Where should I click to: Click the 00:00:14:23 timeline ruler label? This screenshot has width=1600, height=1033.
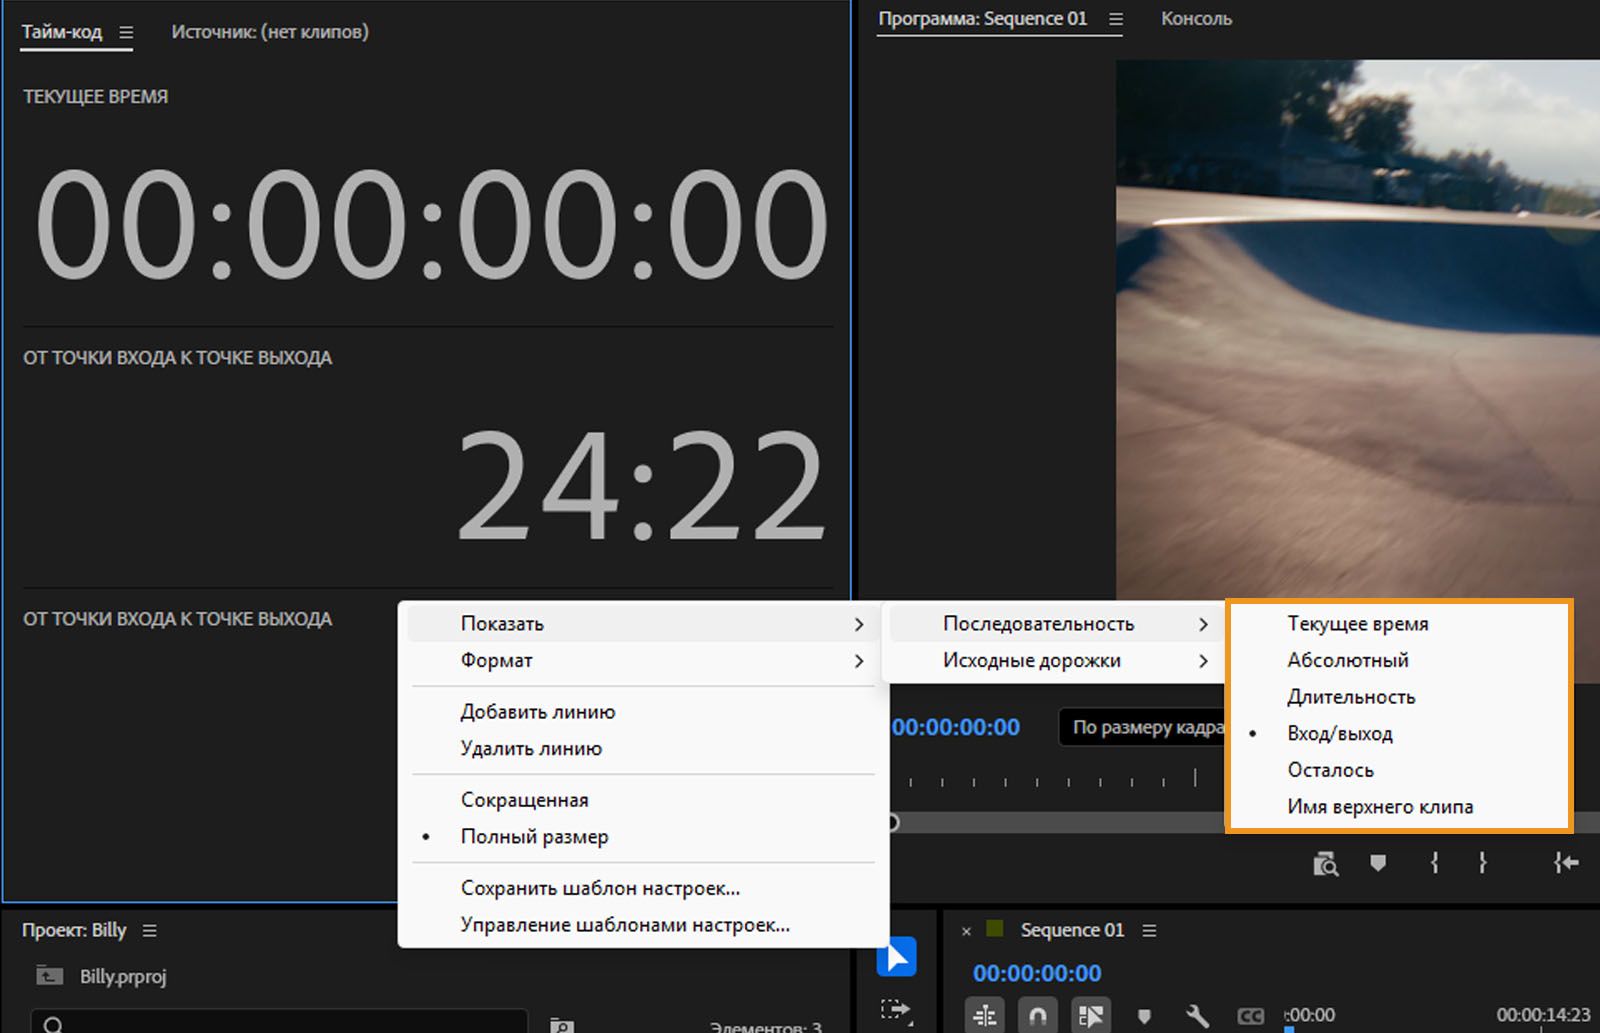[x=1543, y=1015]
